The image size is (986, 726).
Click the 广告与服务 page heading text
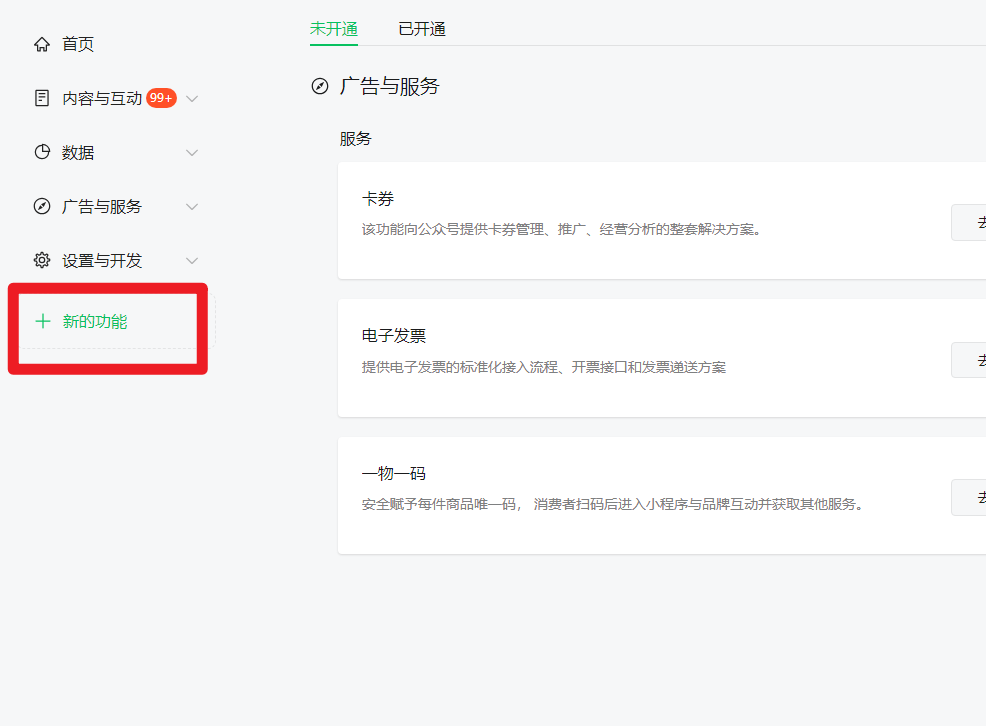(390, 86)
